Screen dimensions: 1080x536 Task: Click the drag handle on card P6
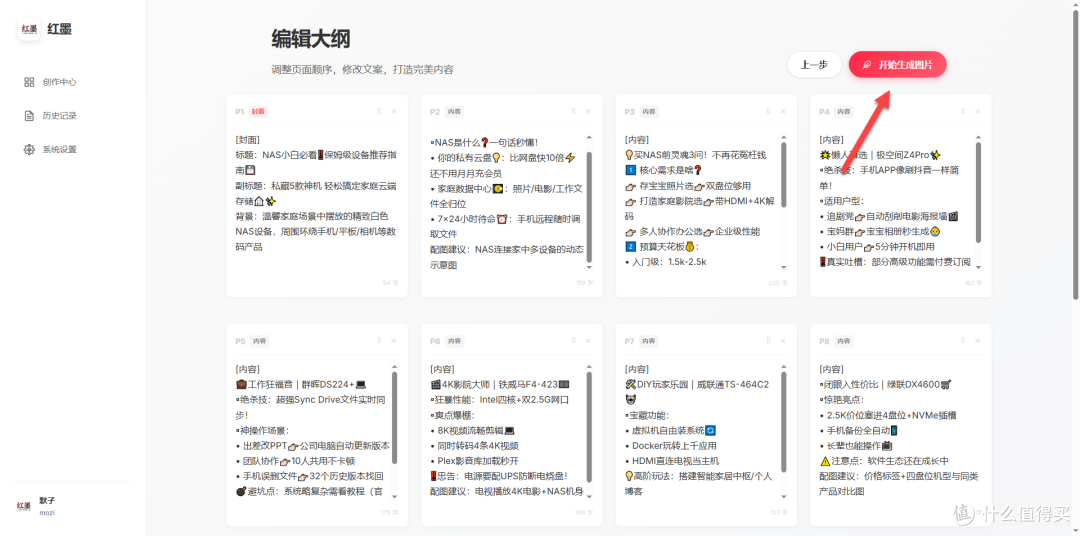tap(573, 340)
